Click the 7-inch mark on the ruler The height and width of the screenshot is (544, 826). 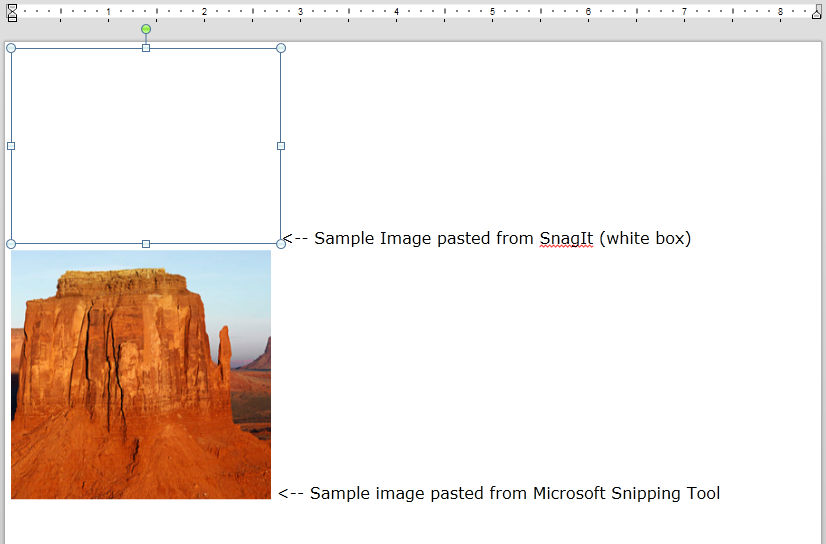point(684,12)
